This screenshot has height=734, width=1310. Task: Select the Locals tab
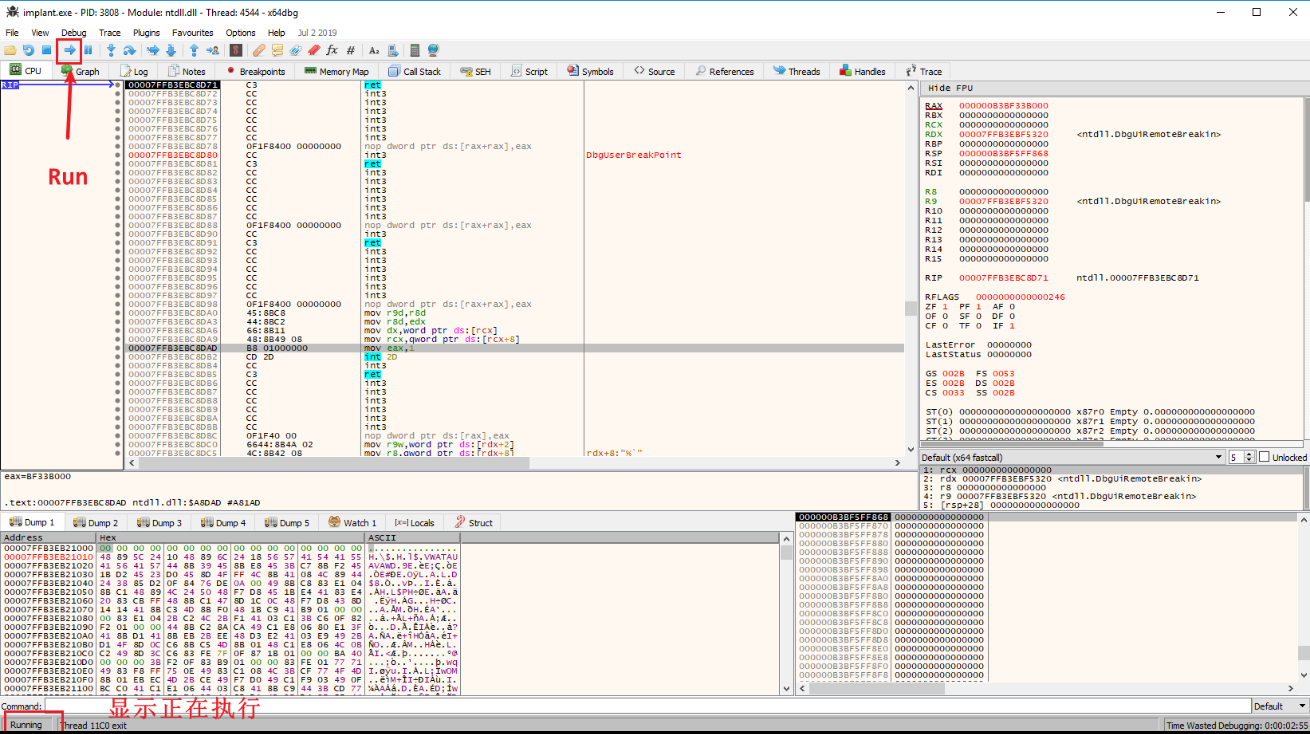coord(414,522)
